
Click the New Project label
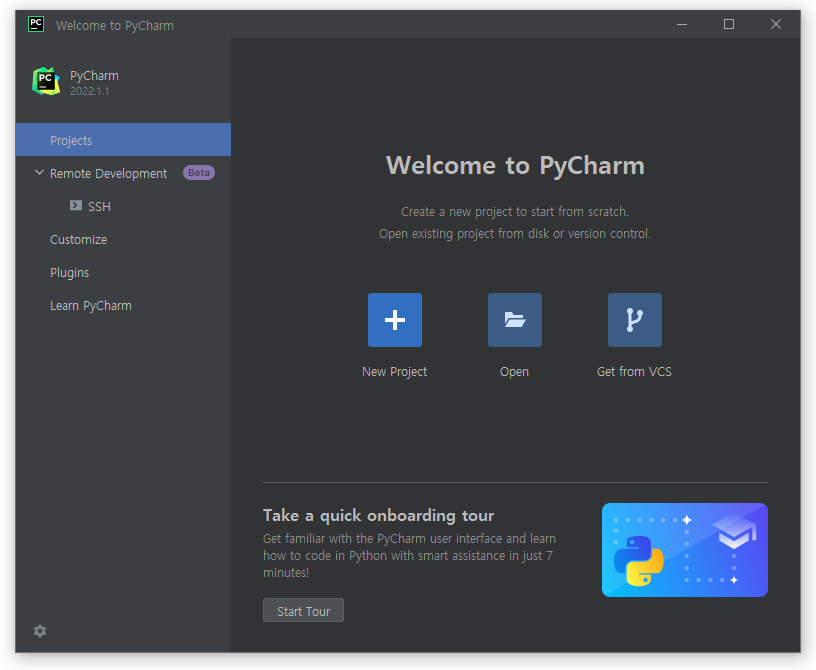pyautogui.click(x=394, y=371)
